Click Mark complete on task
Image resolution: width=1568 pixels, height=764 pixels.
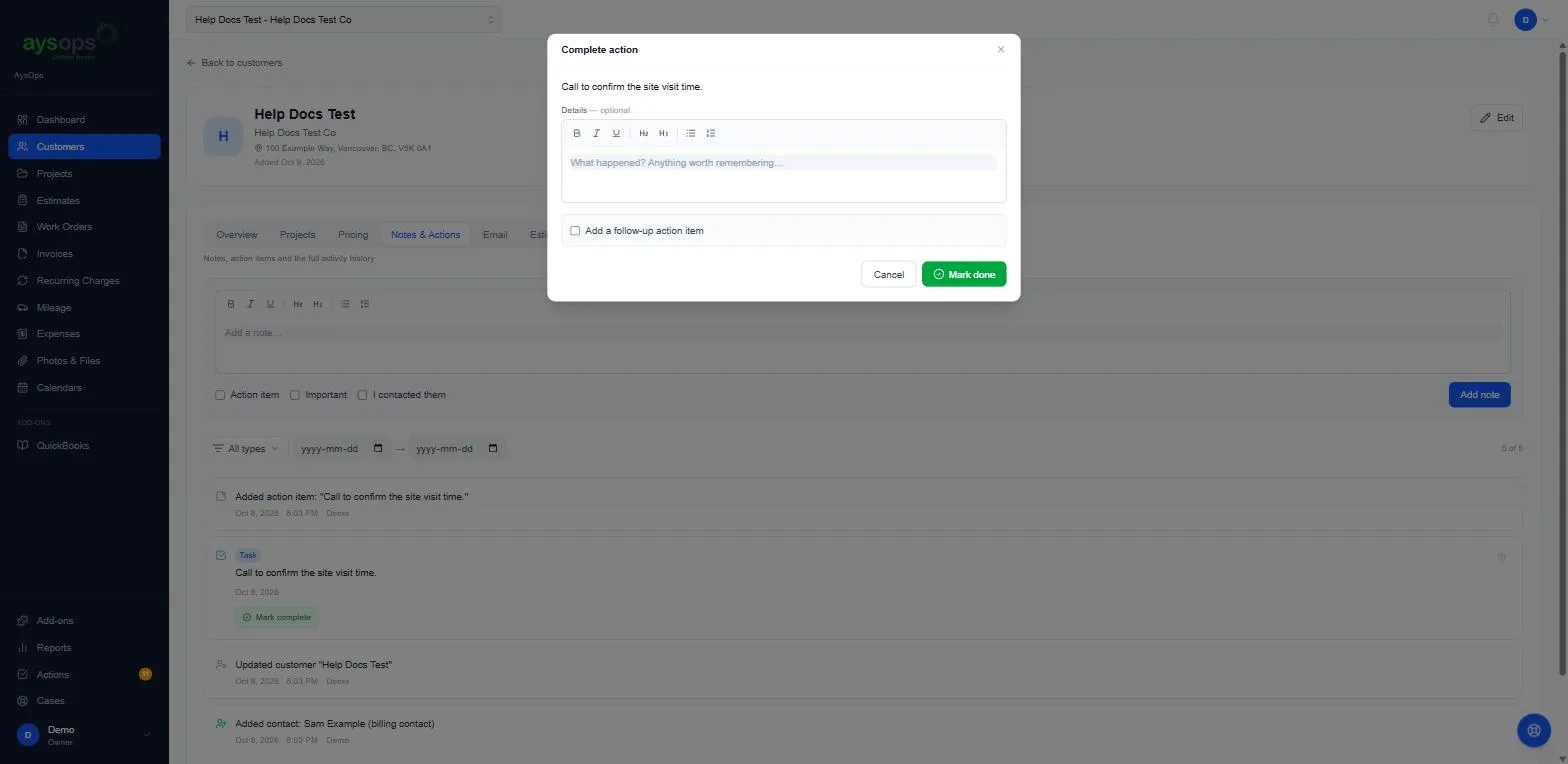277,618
